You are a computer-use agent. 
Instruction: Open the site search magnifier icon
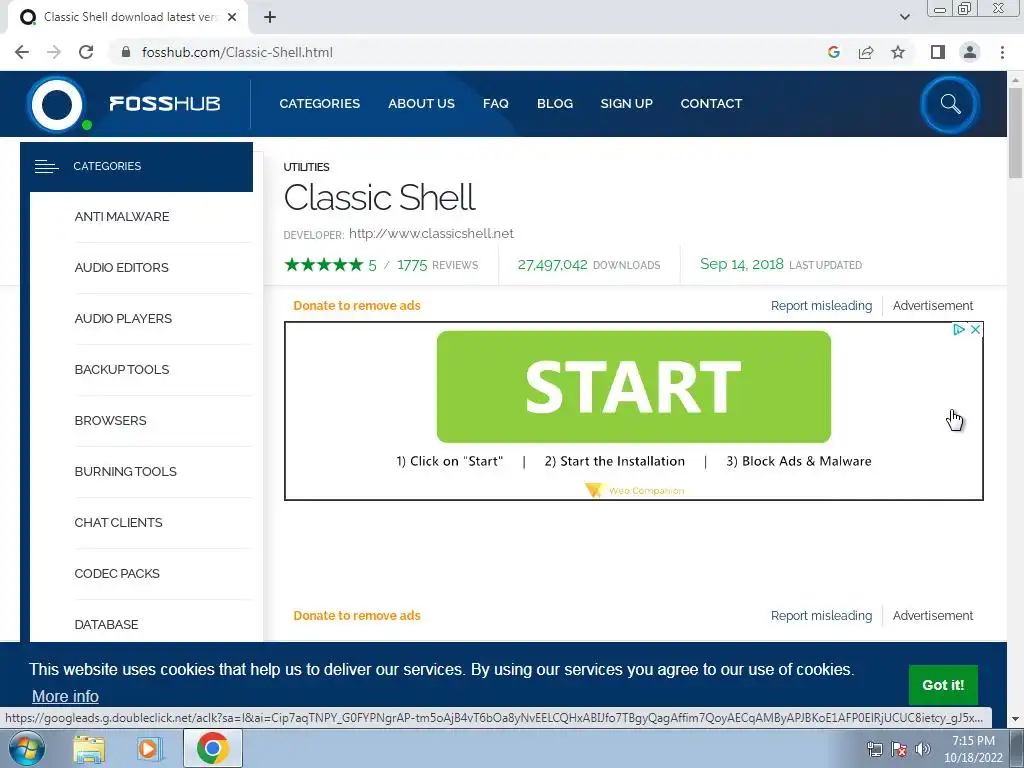tap(950, 104)
